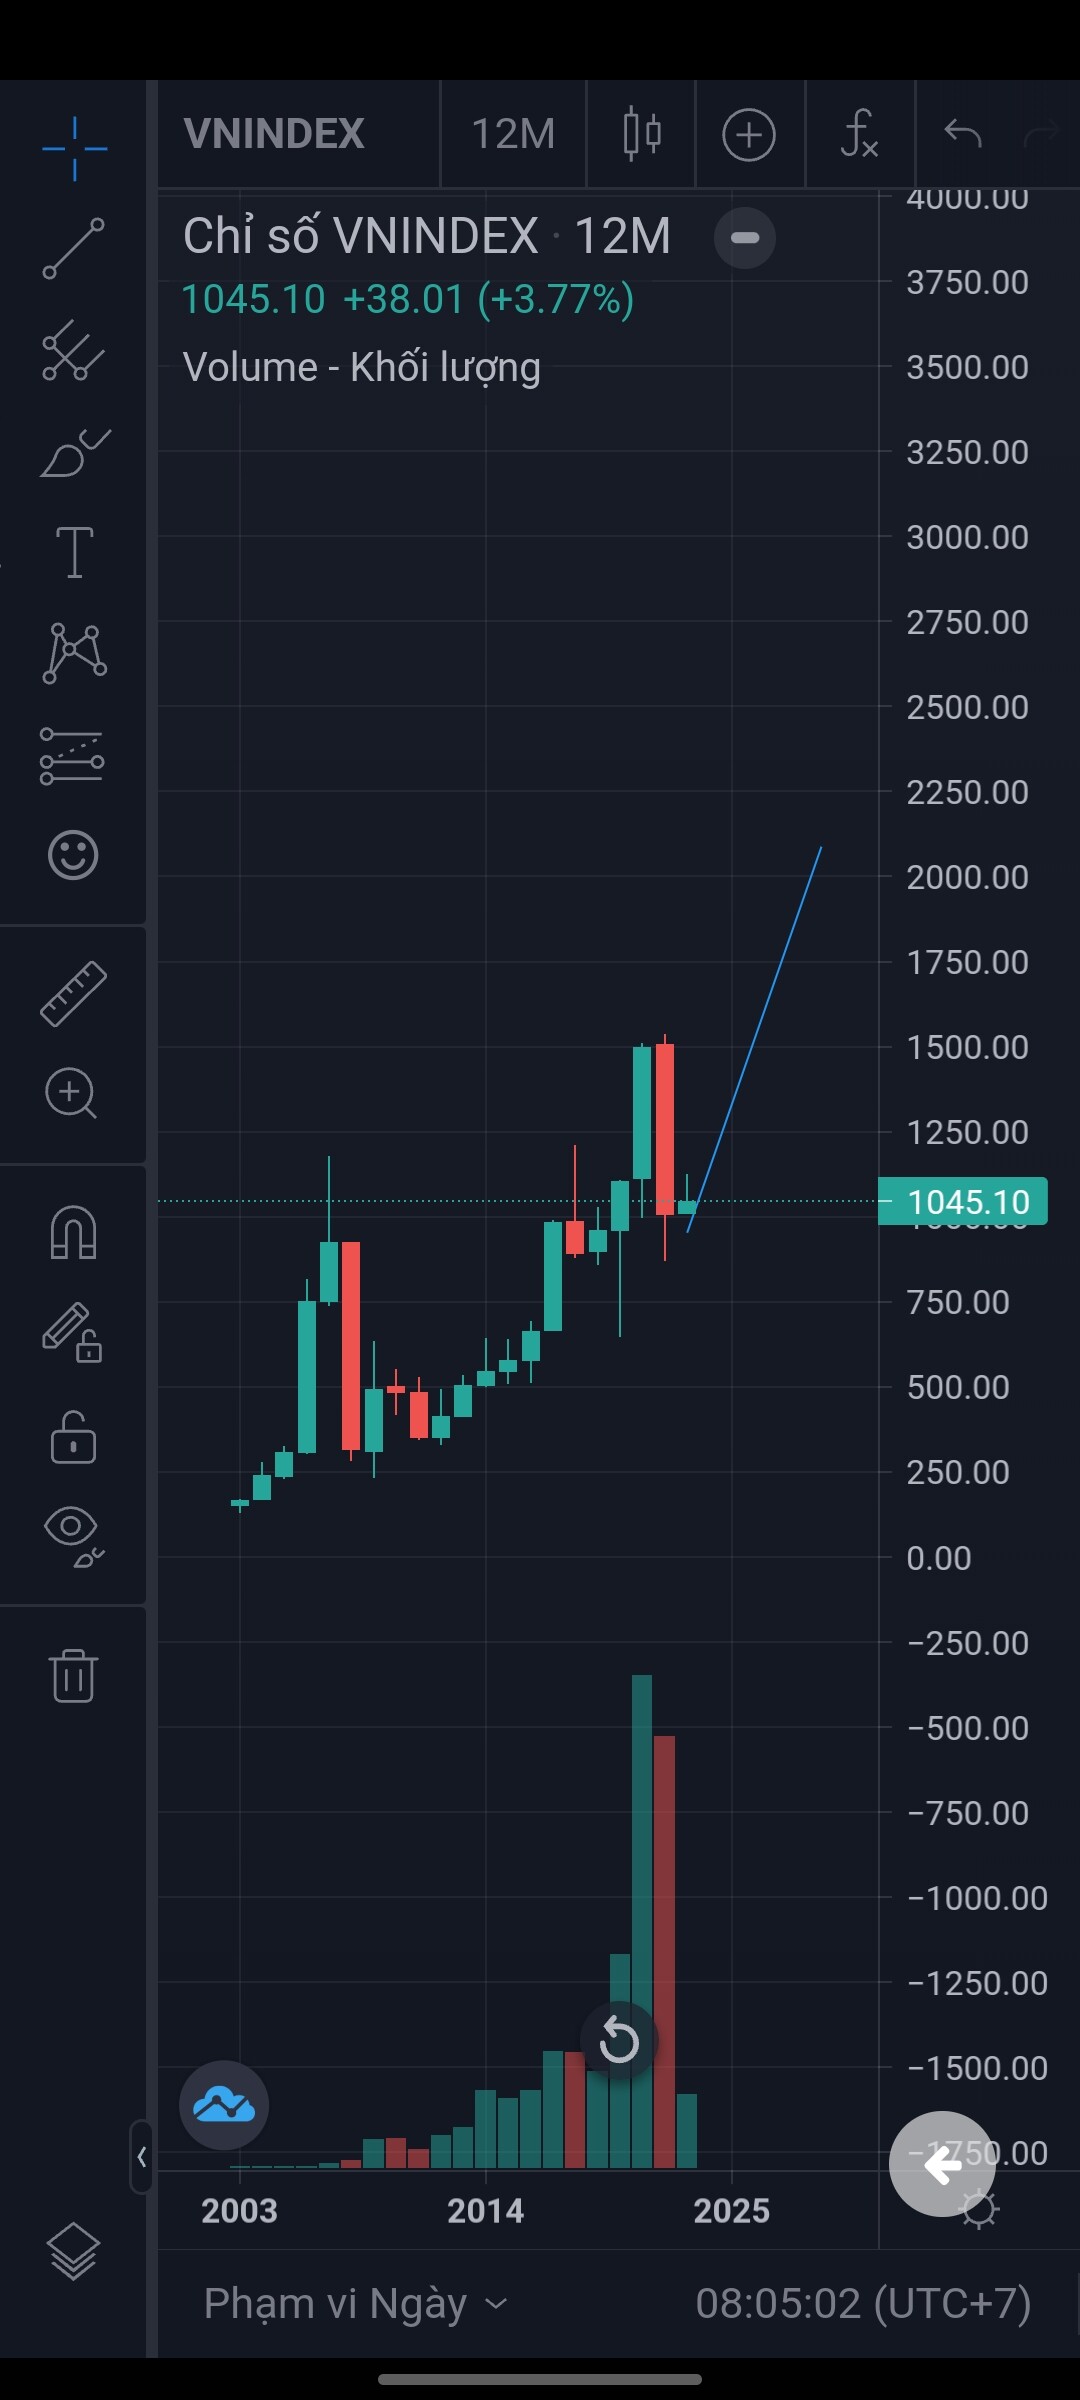The height and width of the screenshot is (2400, 1080).
Task: Select the brush drawing tool
Action: (x=74, y=452)
